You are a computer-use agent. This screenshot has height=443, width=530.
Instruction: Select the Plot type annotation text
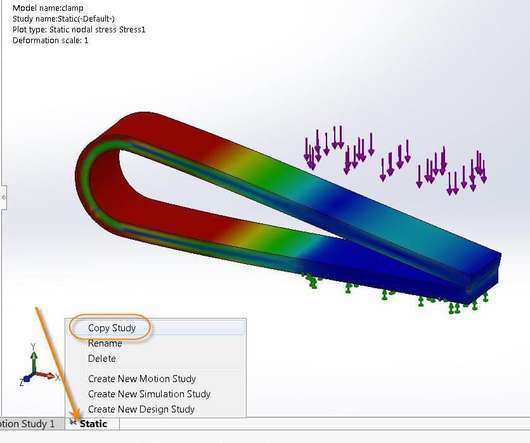(79, 29)
